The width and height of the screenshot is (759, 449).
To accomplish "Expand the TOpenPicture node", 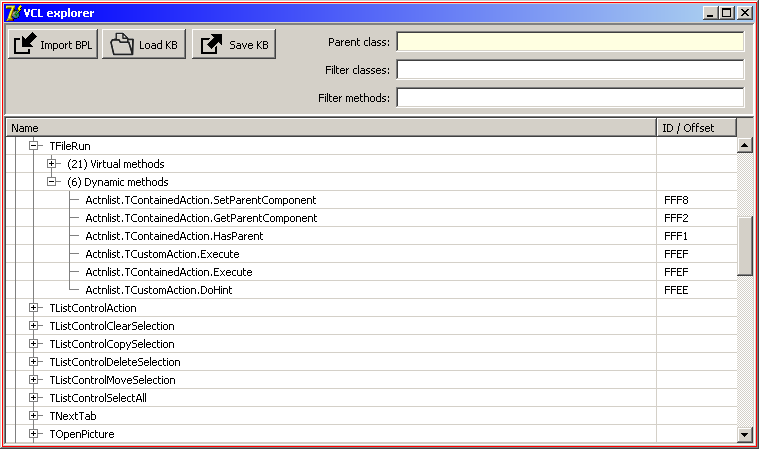I will pos(33,434).
